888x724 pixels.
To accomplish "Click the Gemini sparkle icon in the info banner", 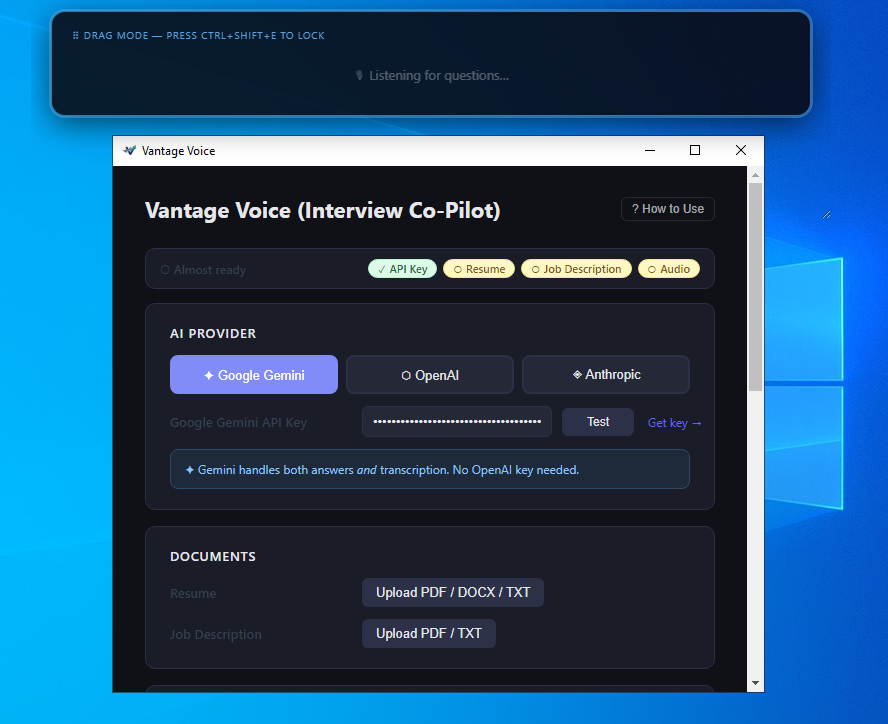I will [x=190, y=468].
